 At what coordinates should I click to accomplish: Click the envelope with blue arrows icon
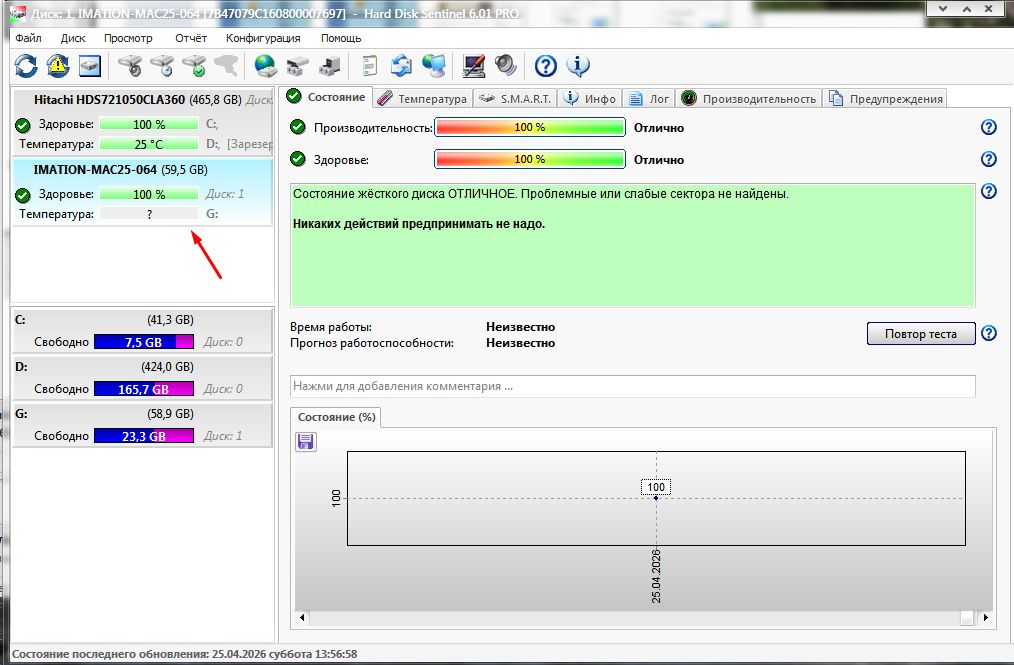[402, 65]
